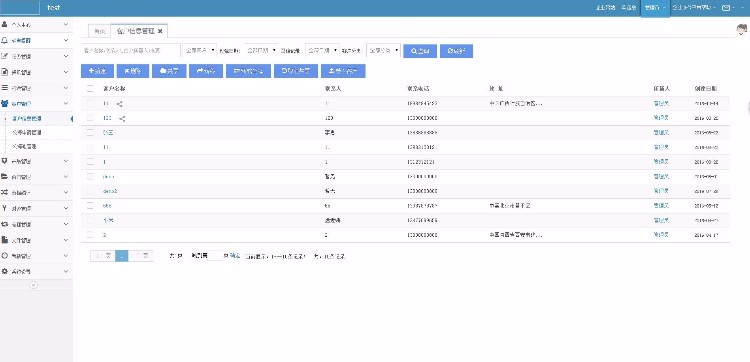Expand the shield-icon sidebar section chevron
Image resolution: width=750 pixels, height=362 pixels.
[x=66, y=161]
